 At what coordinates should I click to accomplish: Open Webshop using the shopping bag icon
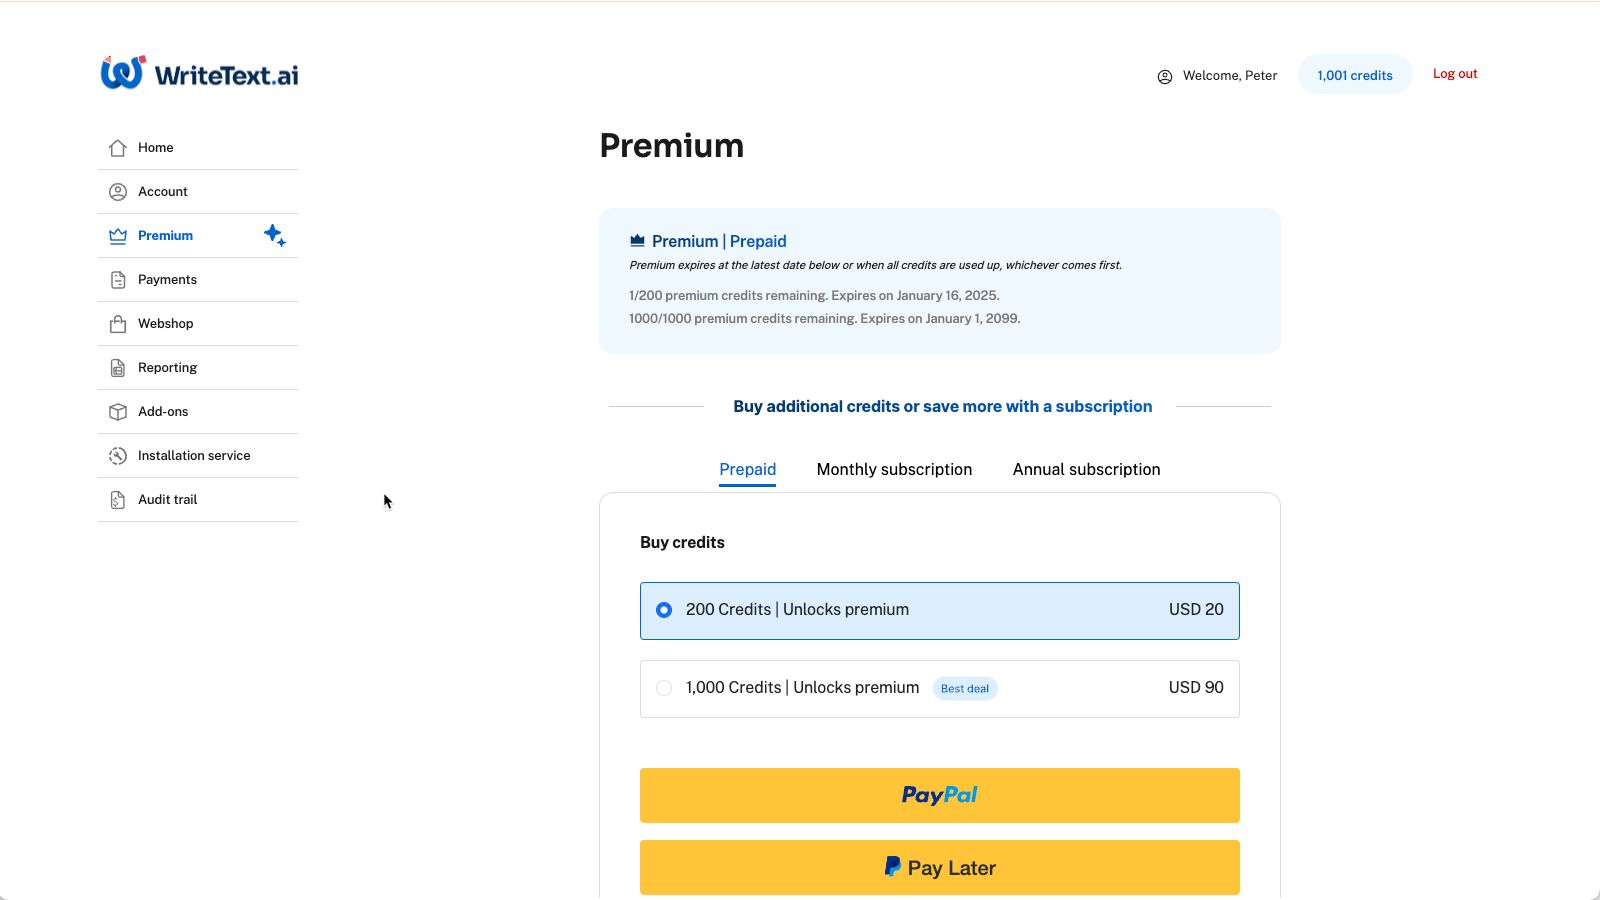pos(118,324)
